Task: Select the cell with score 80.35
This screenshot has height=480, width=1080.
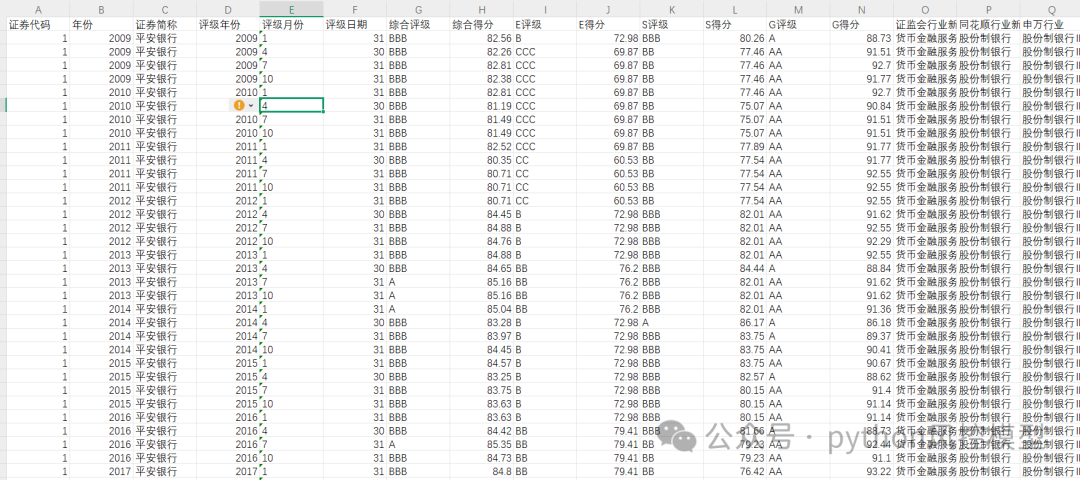Action: tap(481, 160)
